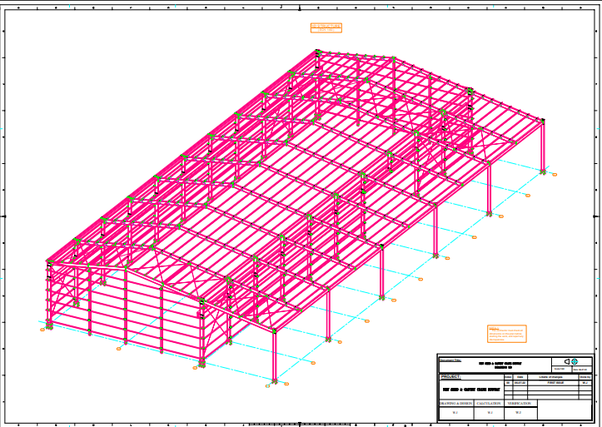Click the Drawn by column header
Viewport: 602px width, 427px height.
pos(584,377)
